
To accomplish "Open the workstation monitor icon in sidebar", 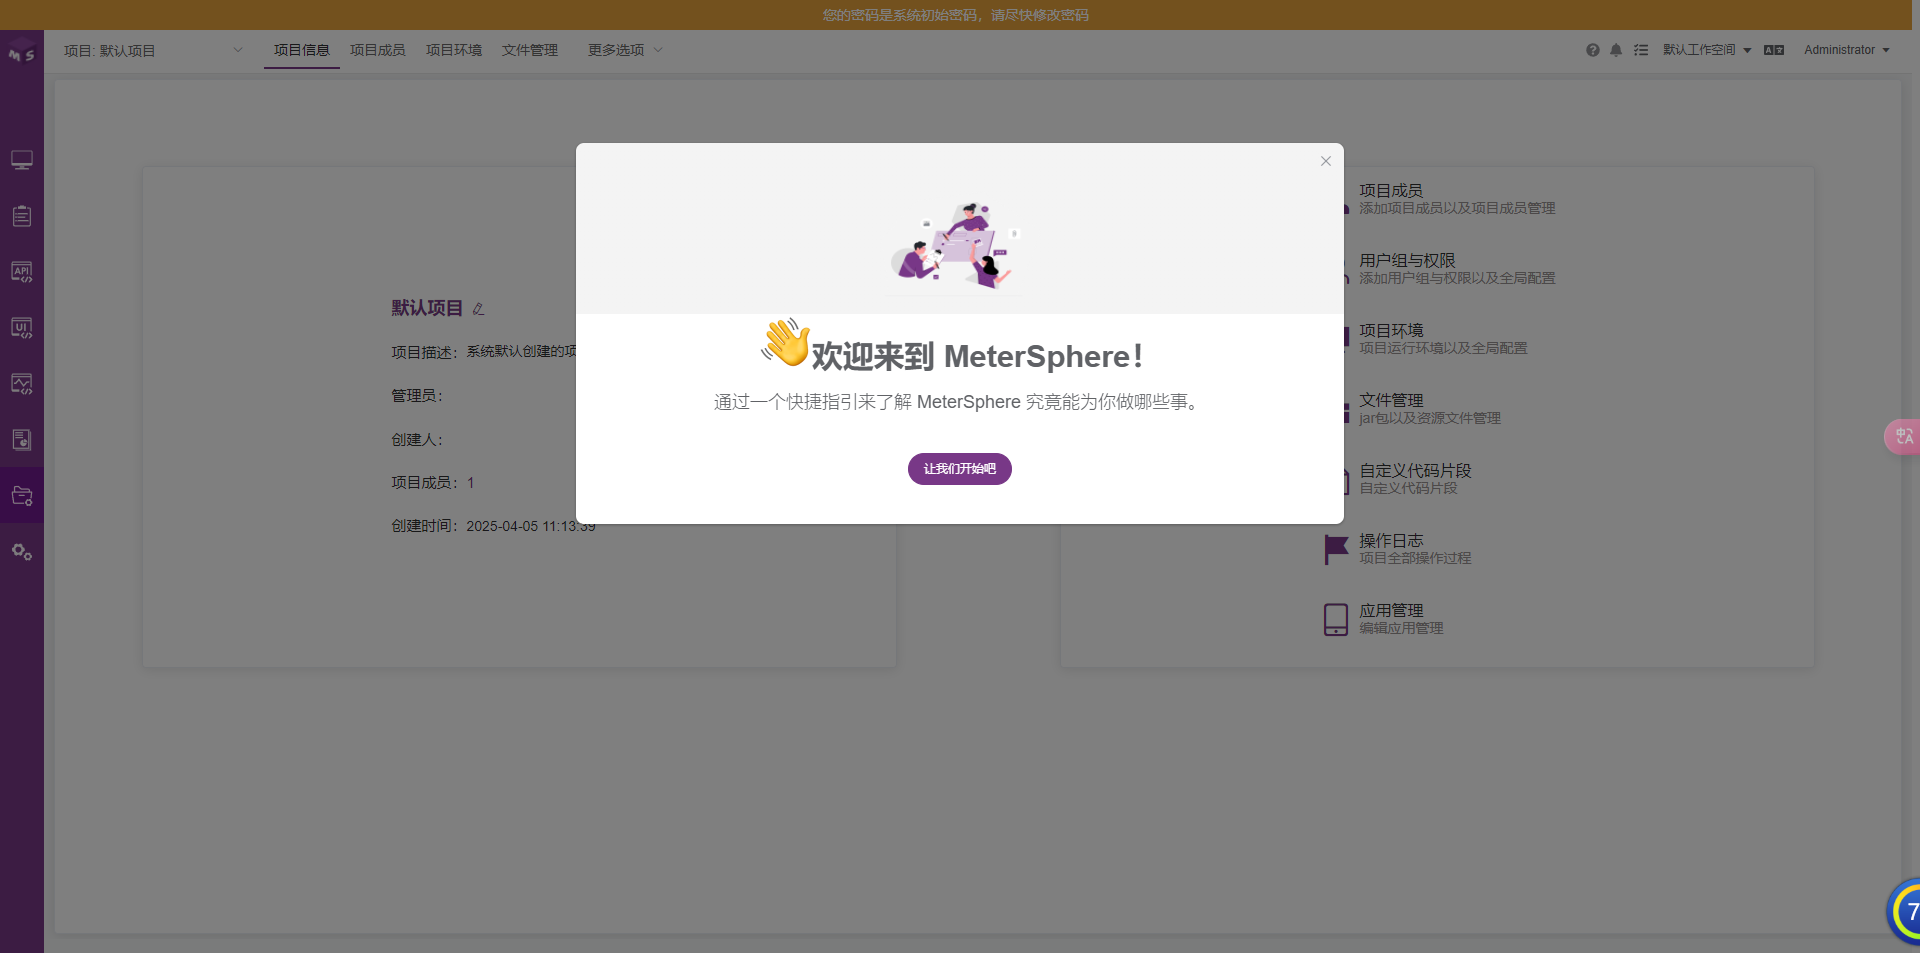I will [22, 160].
